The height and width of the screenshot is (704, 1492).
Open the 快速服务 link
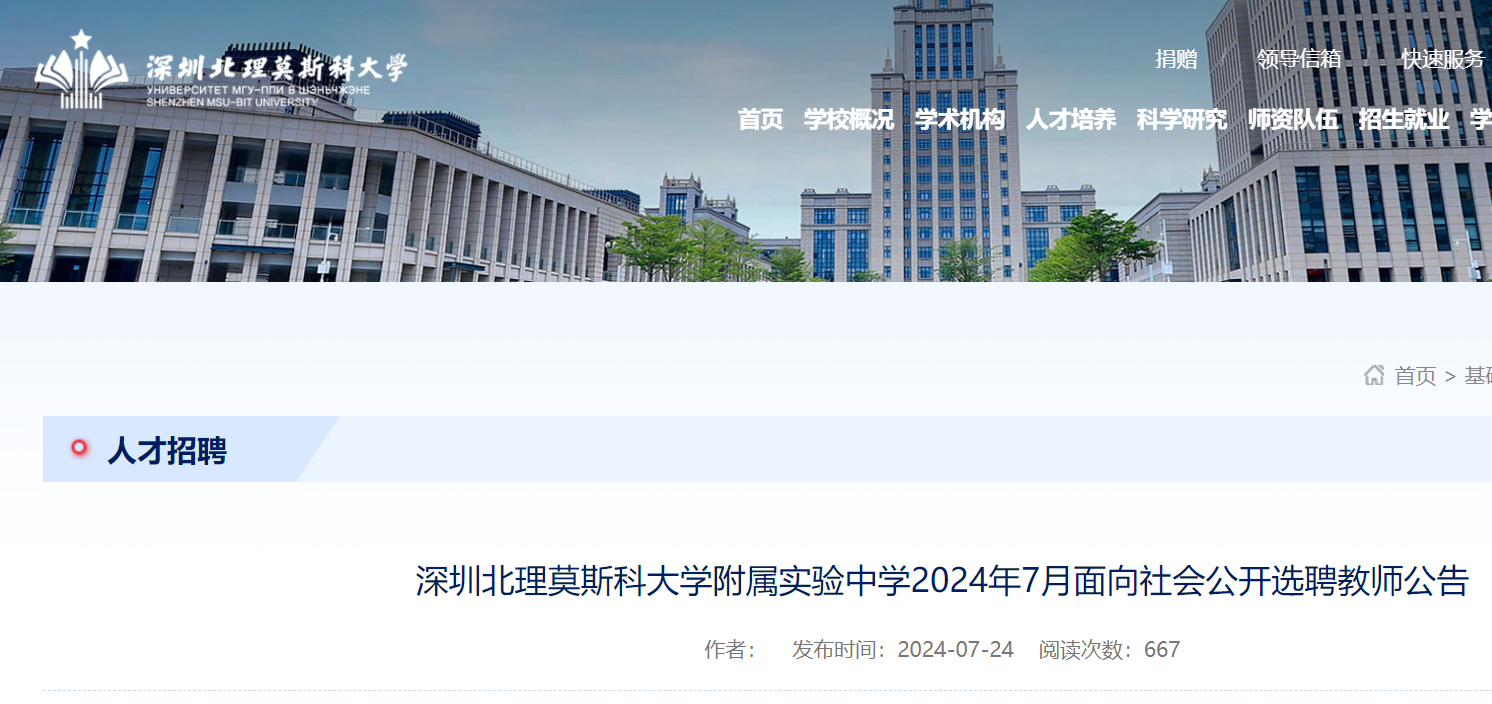click(1443, 59)
